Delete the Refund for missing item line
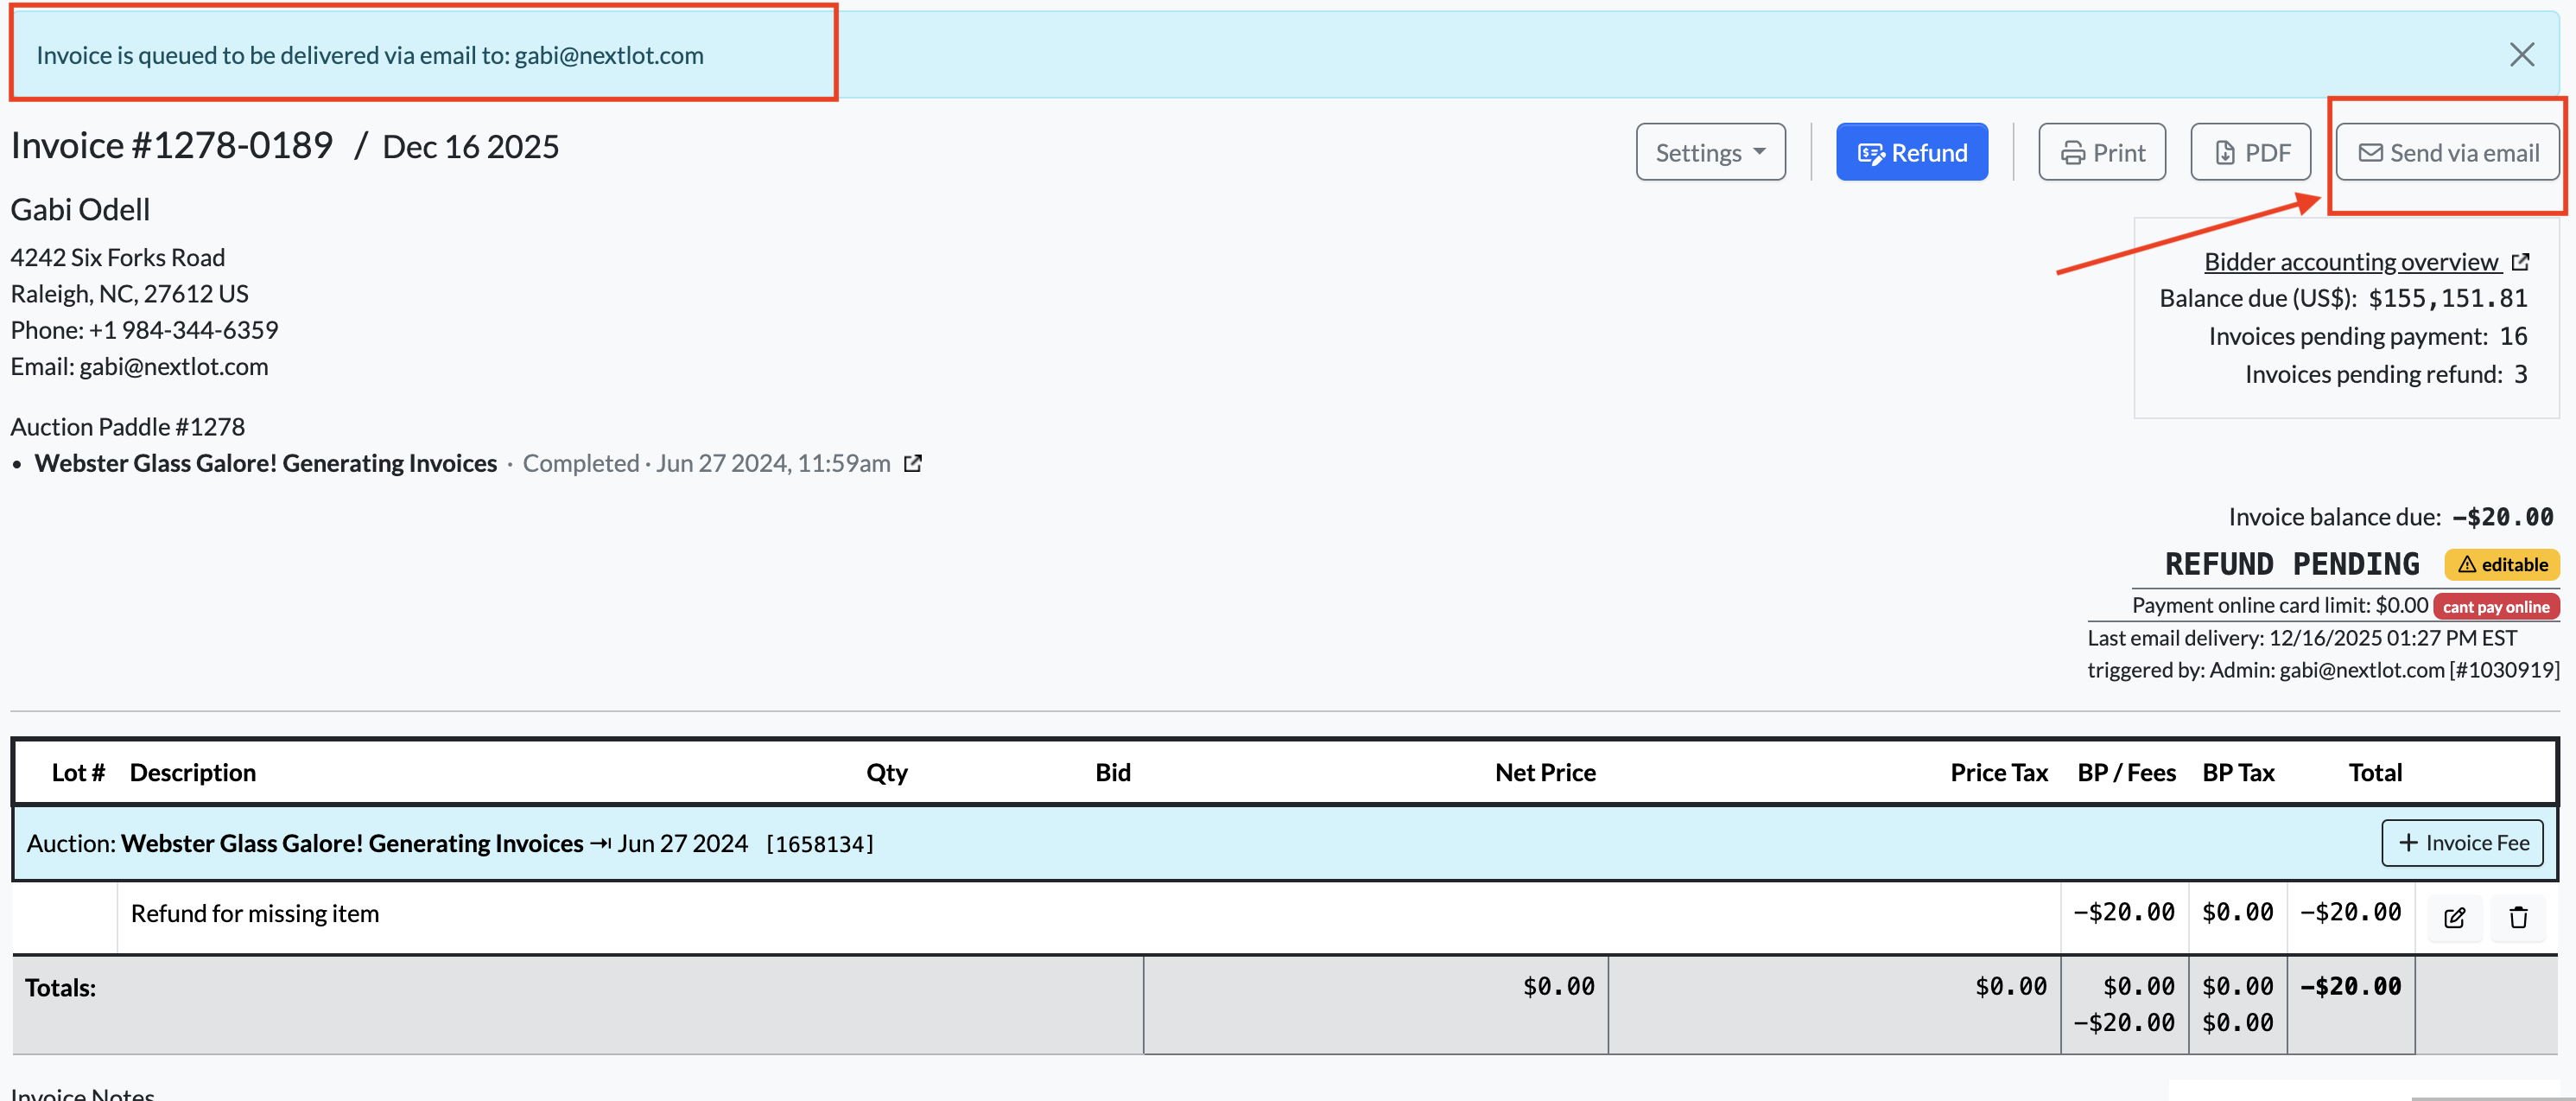 pyautogui.click(x=2518, y=917)
